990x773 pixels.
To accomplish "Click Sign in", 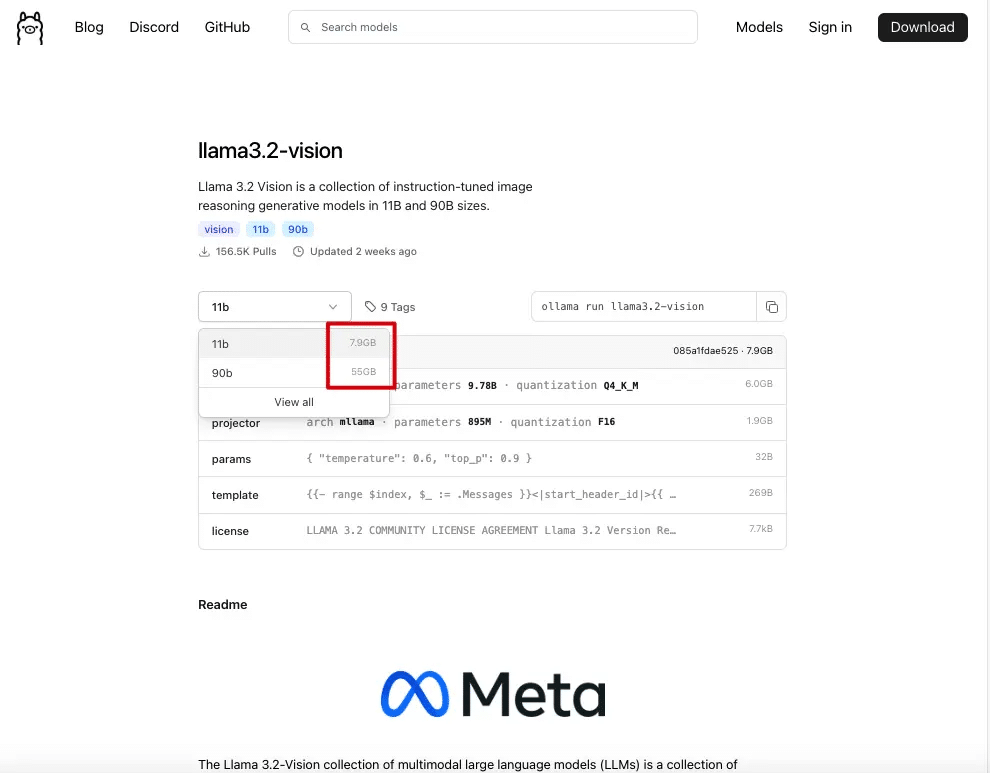I will [x=830, y=27].
